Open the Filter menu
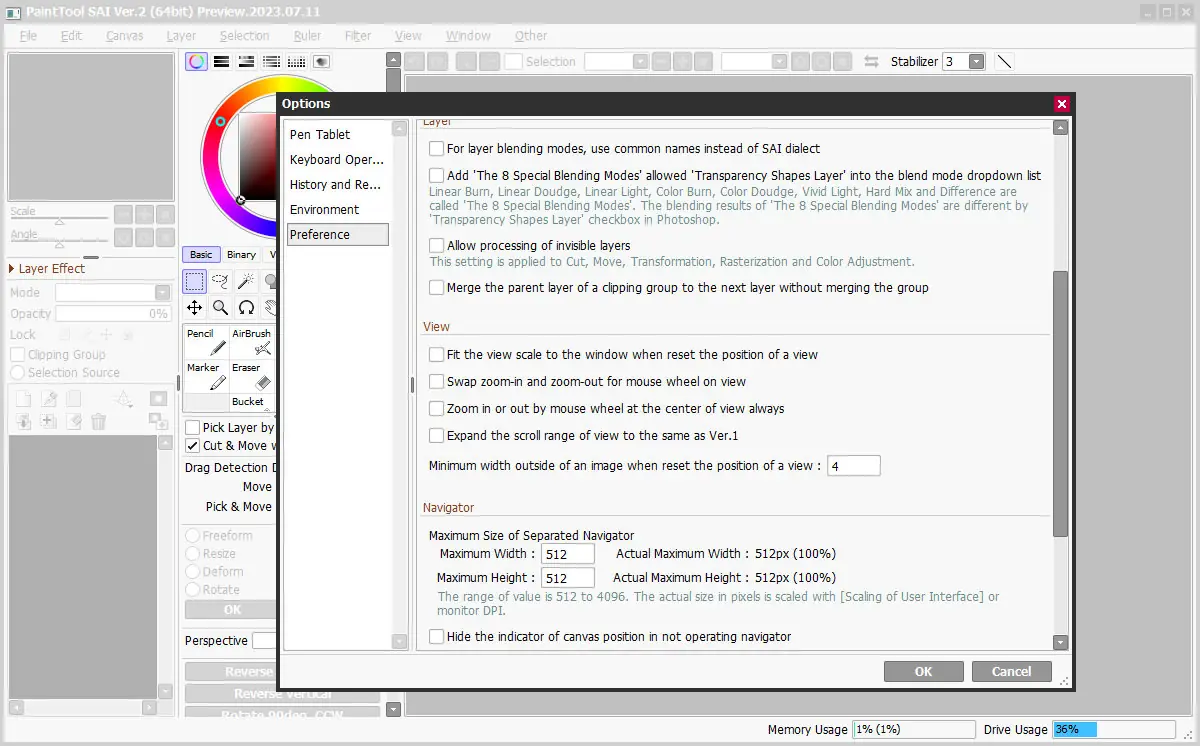This screenshot has width=1200, height=746. tap(358, 35)
